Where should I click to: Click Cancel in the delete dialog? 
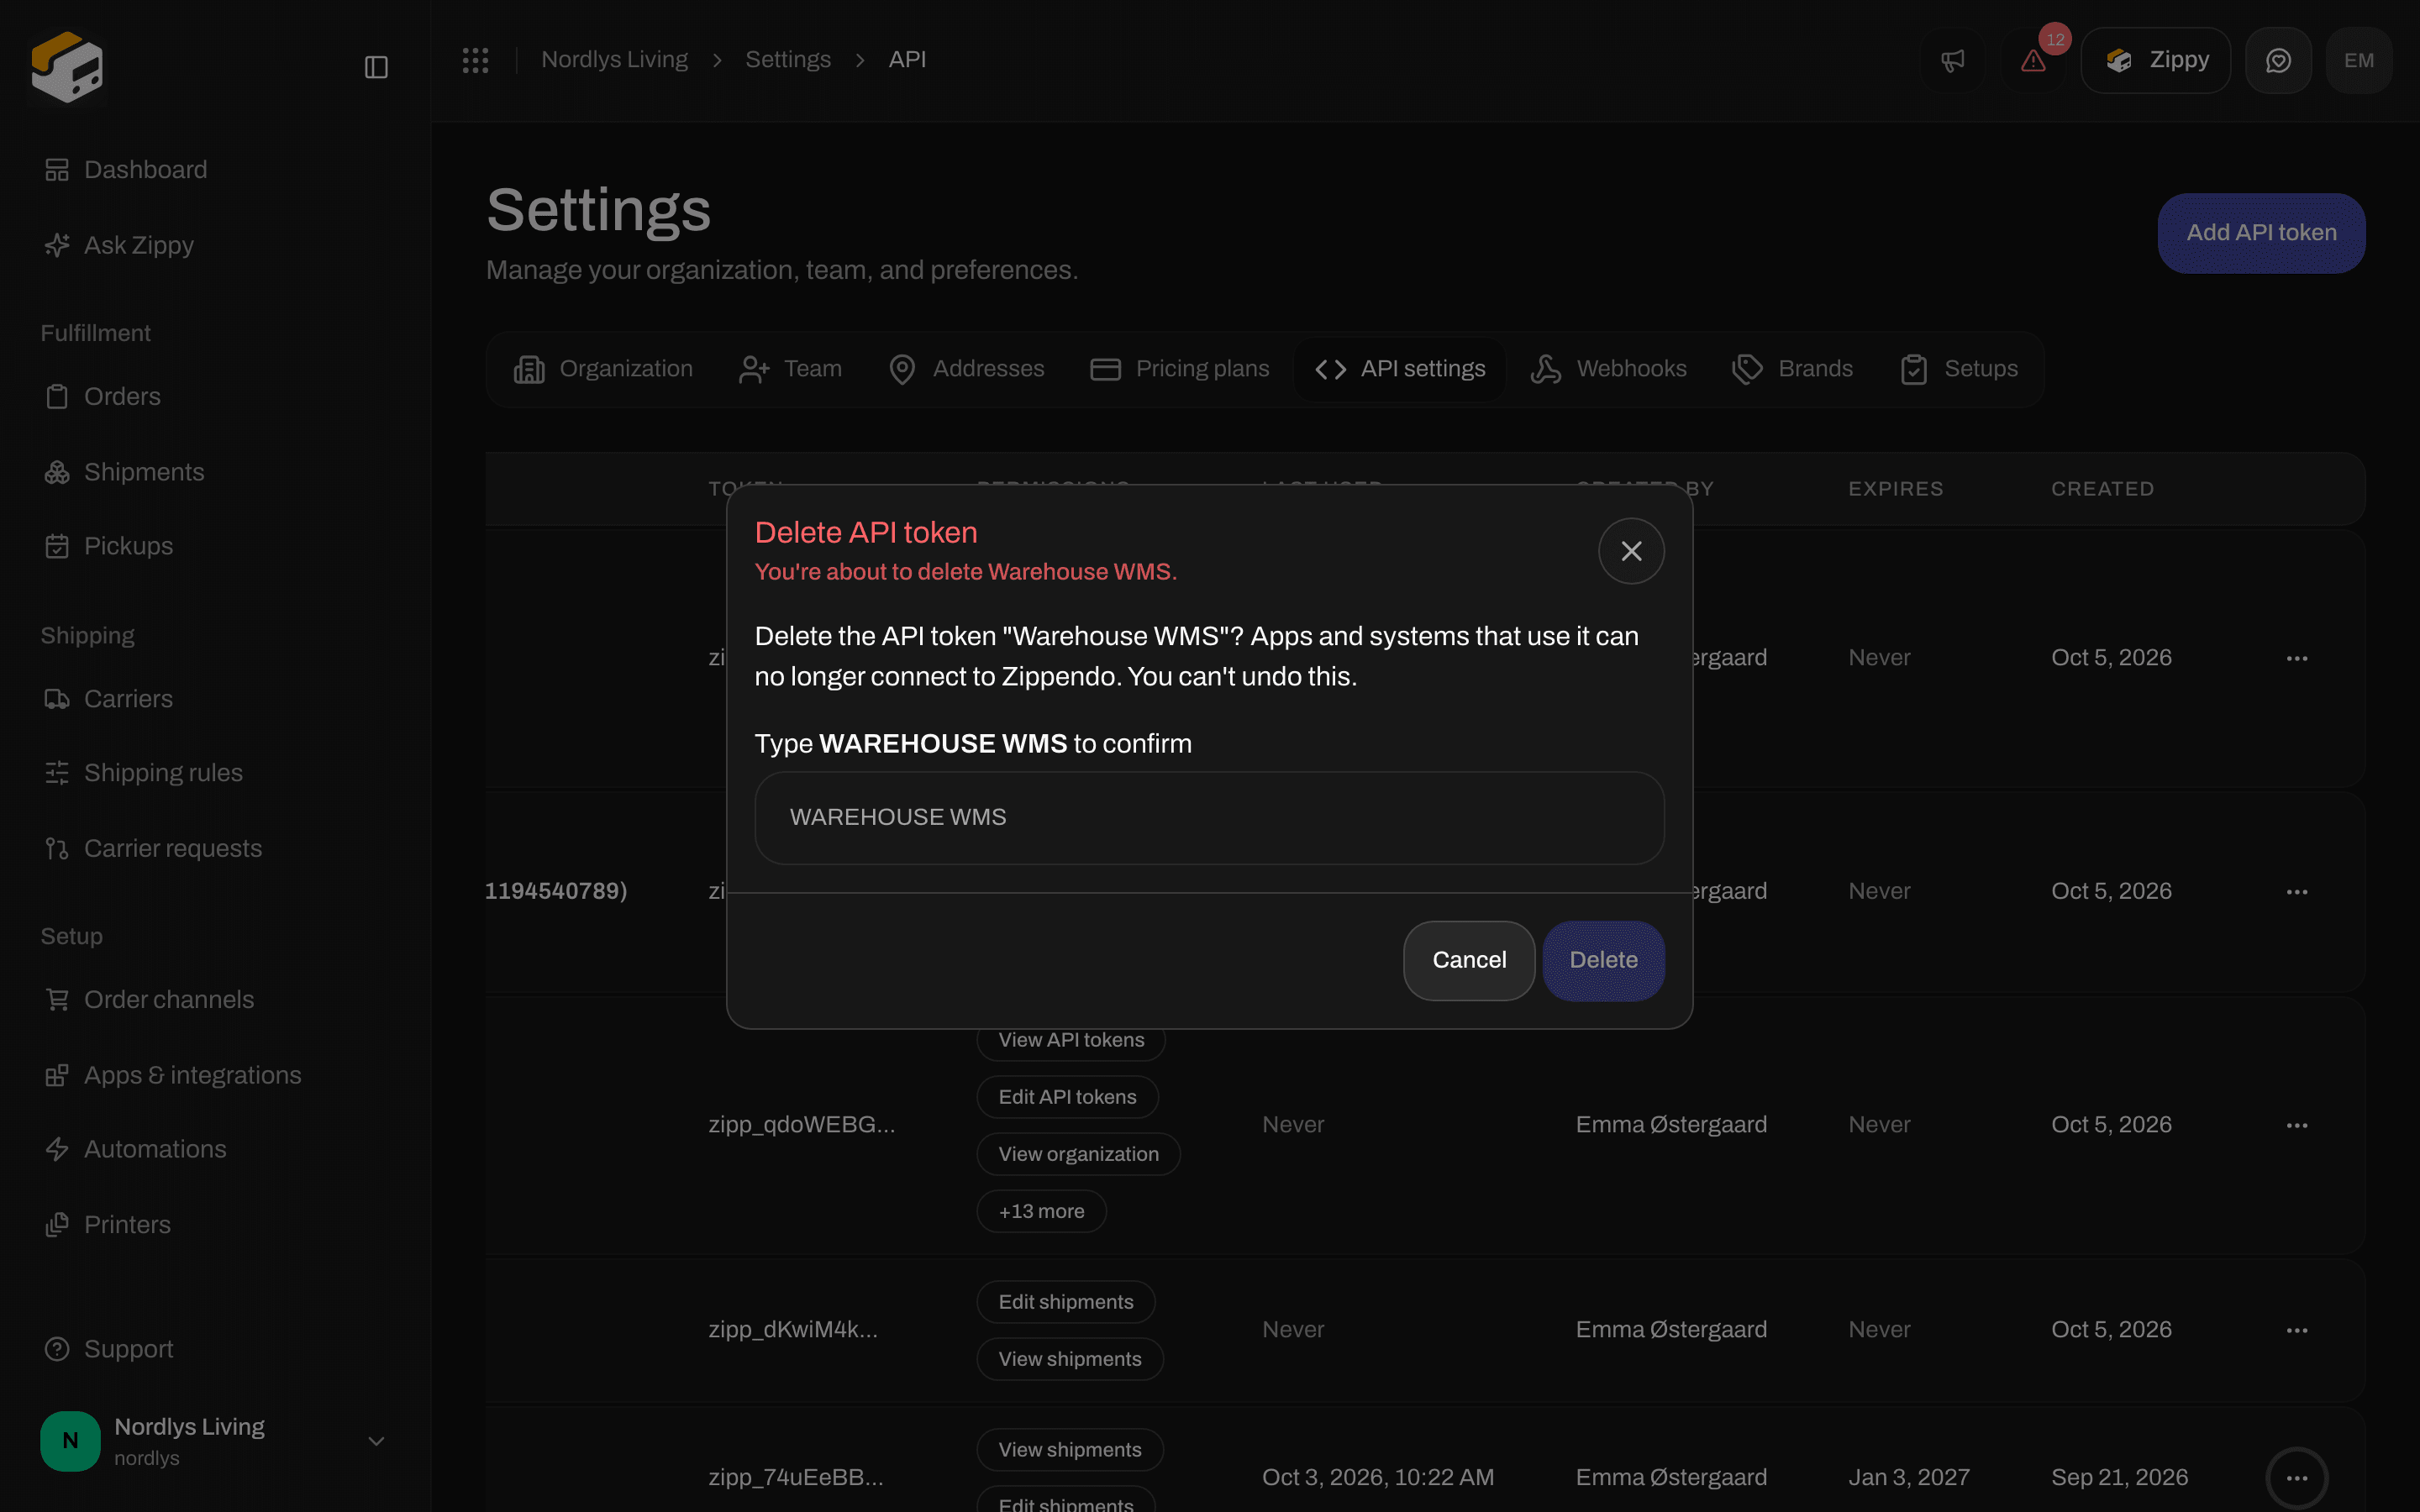coord(1469,960)
